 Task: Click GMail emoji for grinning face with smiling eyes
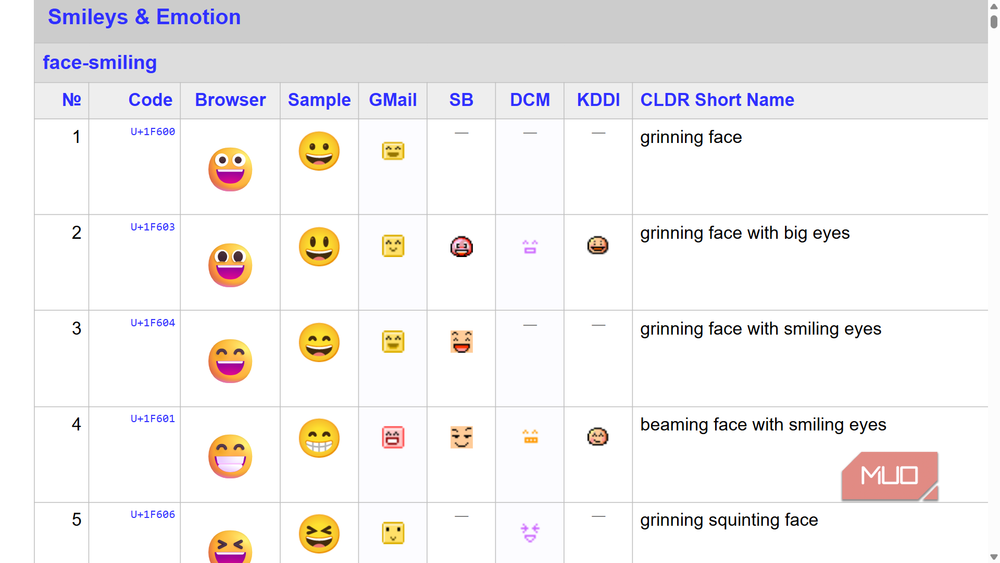(393, 342)
